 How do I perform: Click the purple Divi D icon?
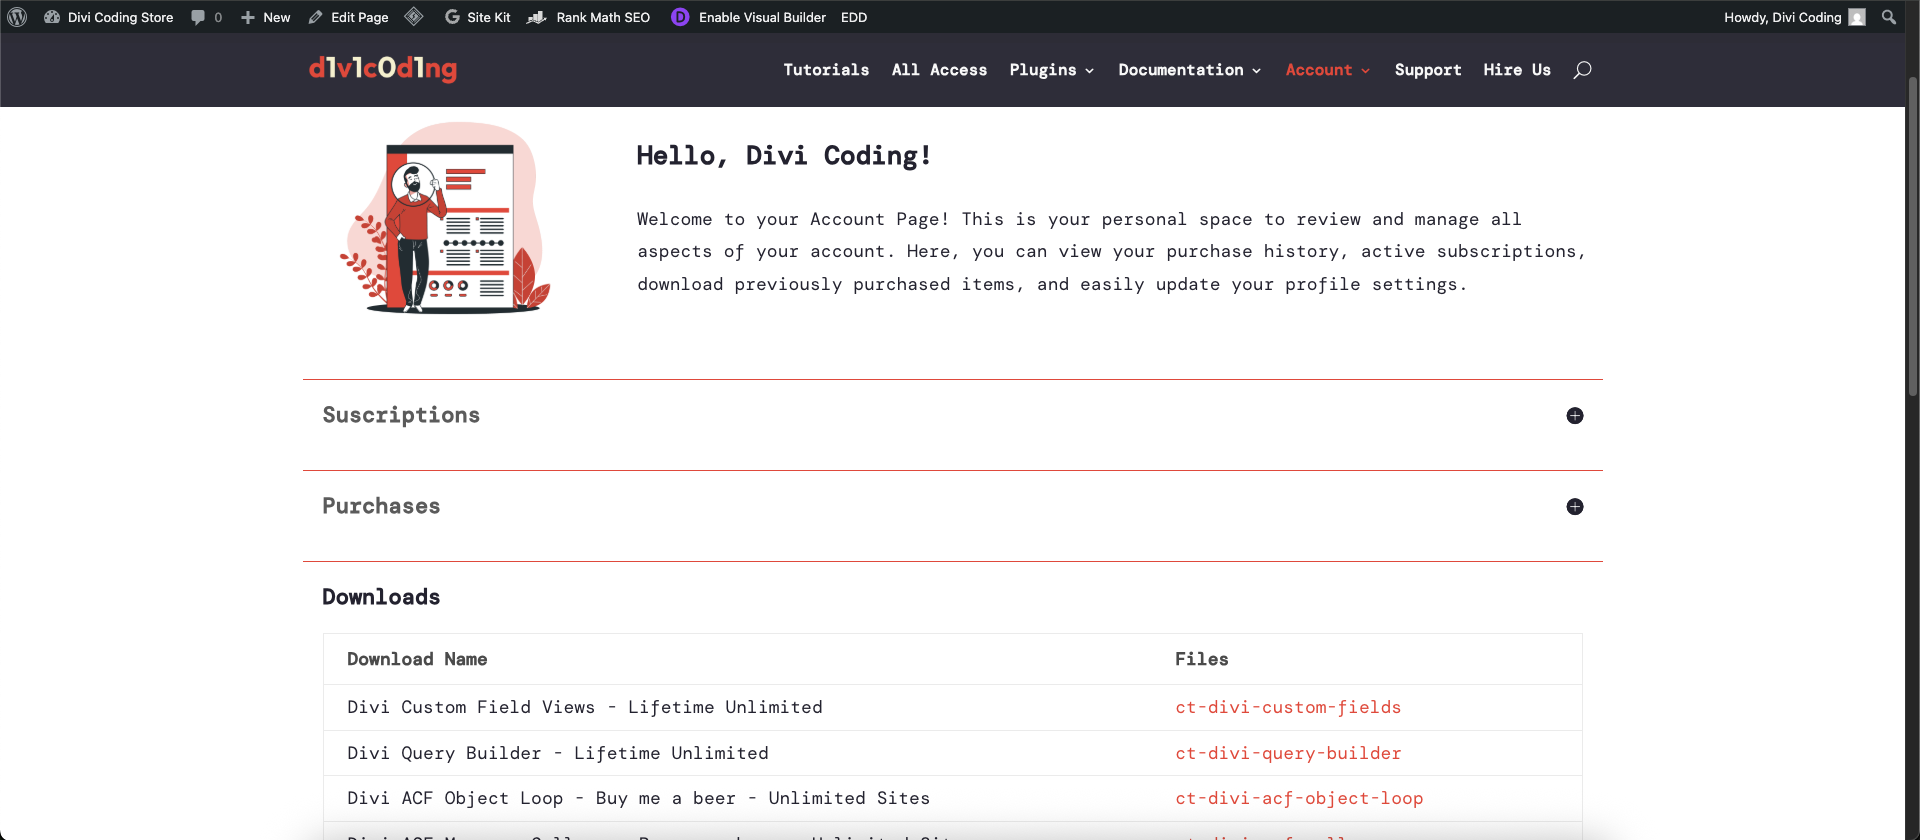tap(680, 17)
